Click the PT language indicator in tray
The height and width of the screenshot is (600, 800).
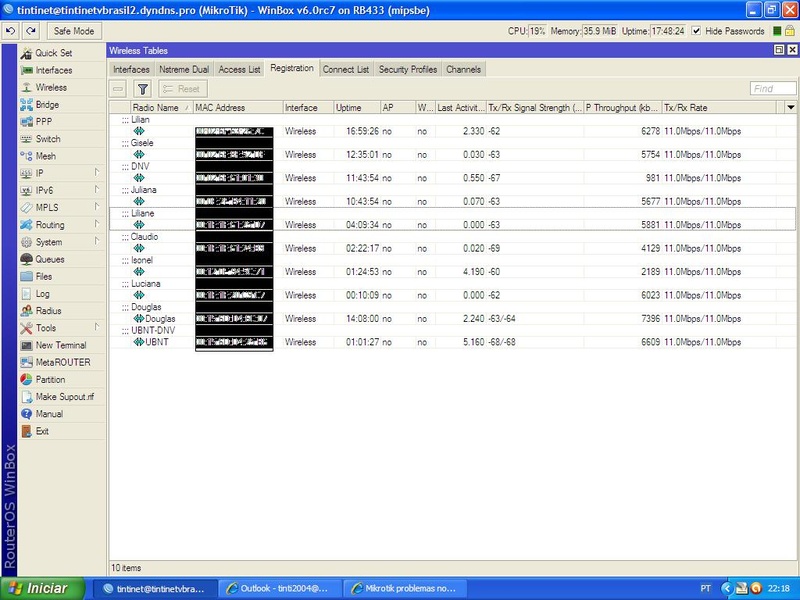click(x=705, y=588)
